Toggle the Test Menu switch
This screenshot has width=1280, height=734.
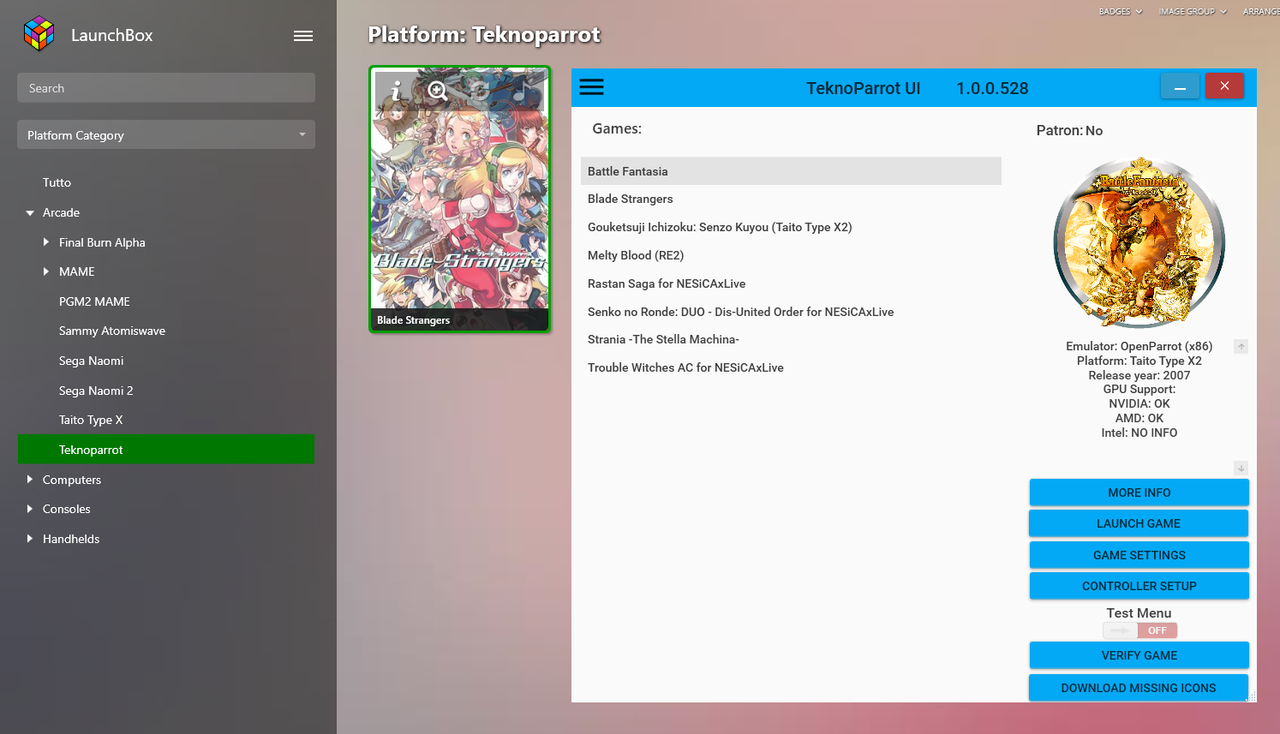point(1140,630)
